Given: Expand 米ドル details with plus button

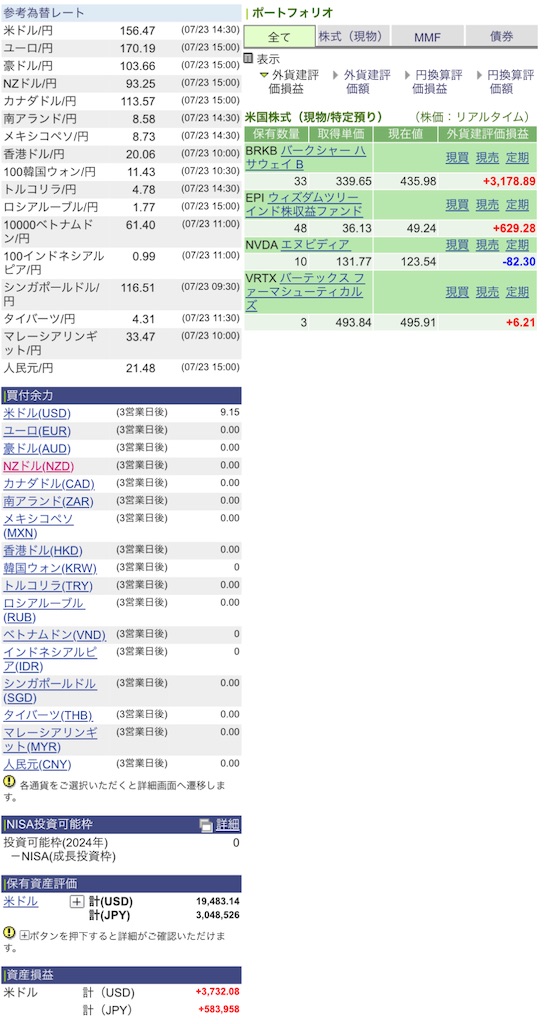Looking at the screenshot, I should coord(77,902).
